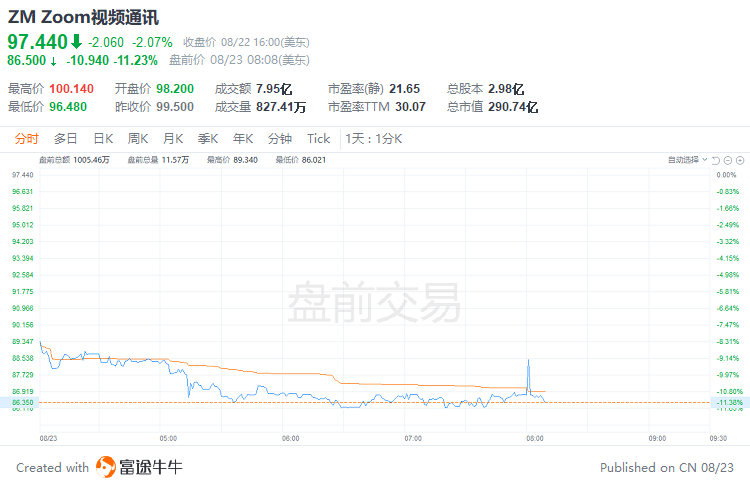750x488 pixels.
Task: Select the Tick tab
Action: pos(319,139)
